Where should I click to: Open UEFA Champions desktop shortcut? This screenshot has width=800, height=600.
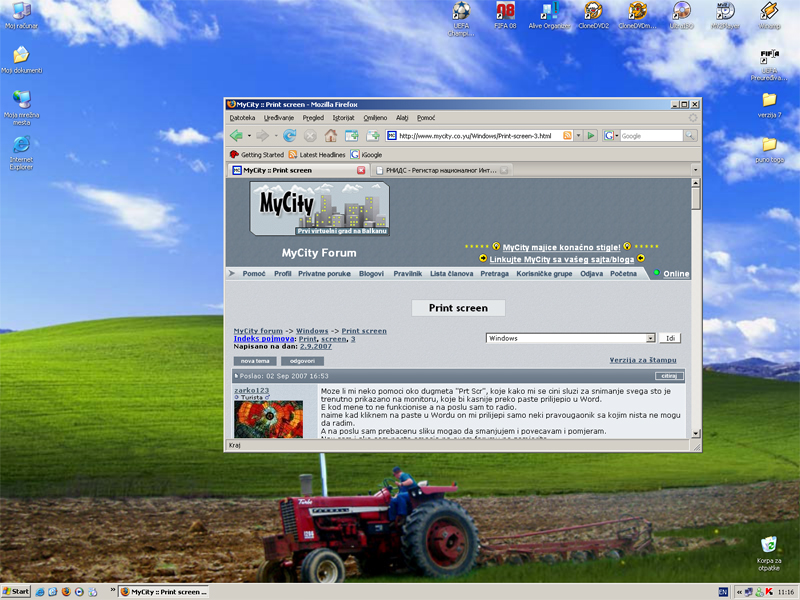461,19
